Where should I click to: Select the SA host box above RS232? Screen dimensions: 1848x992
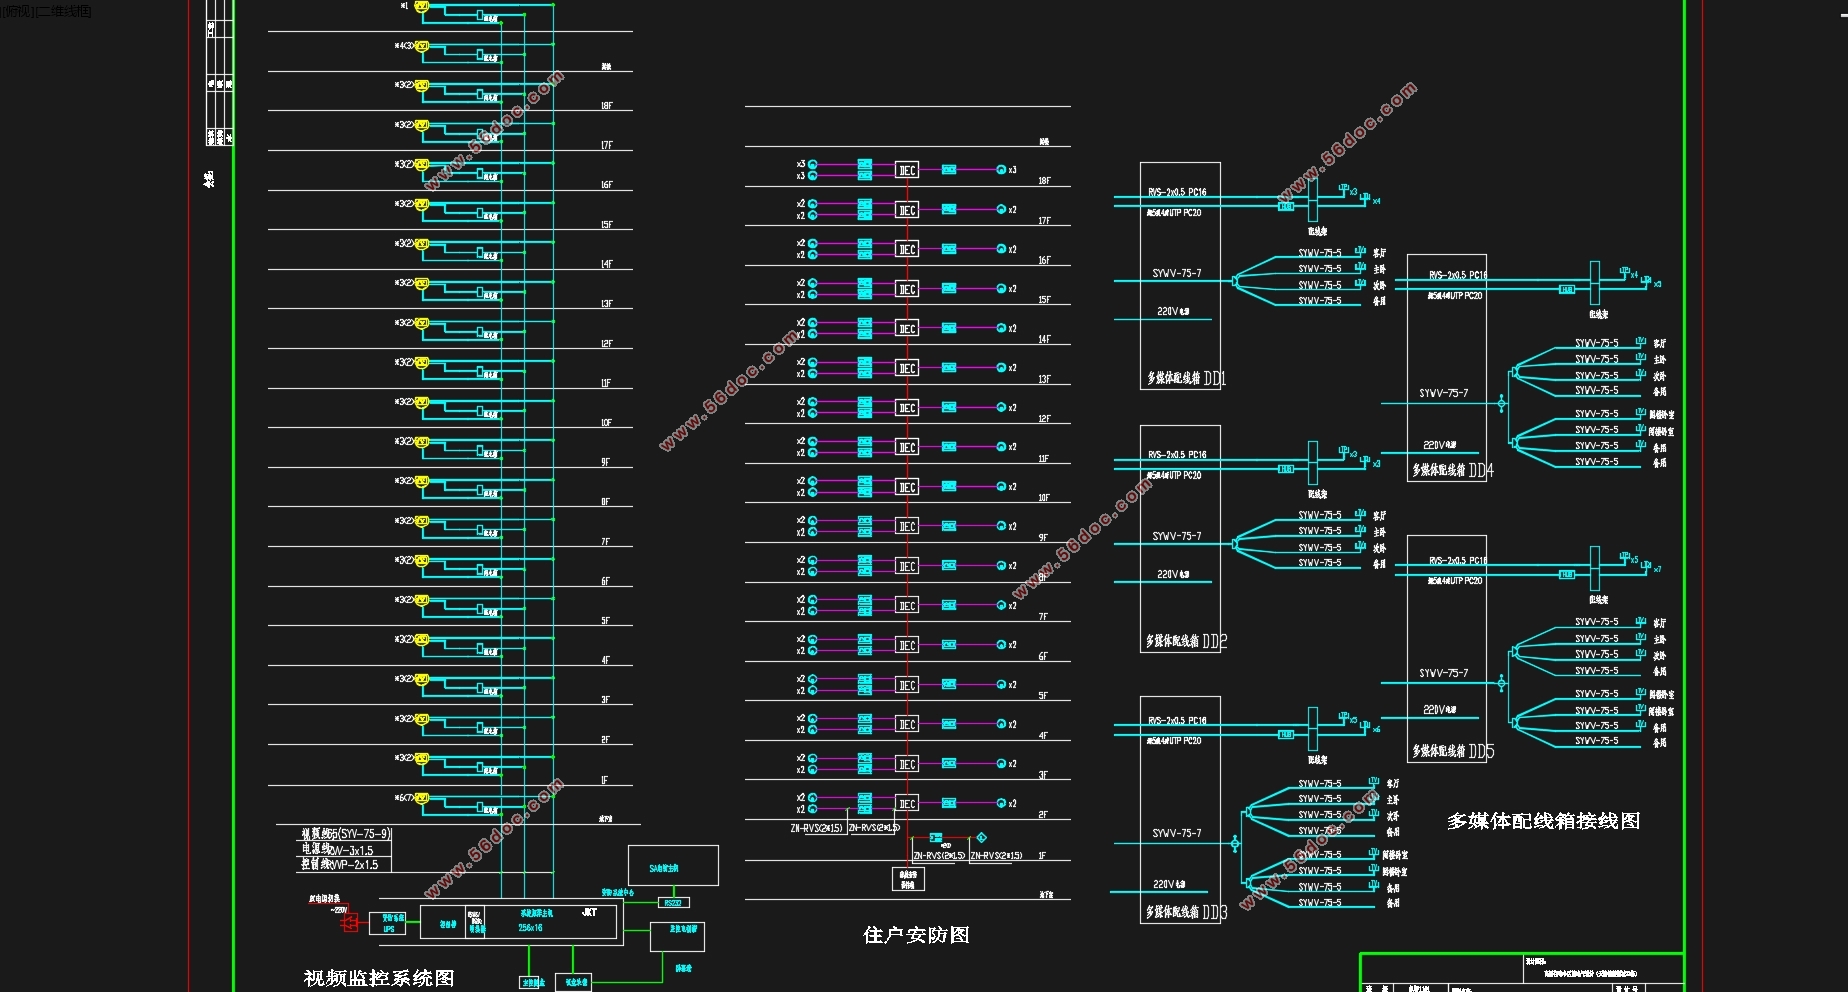click(673, 866)
